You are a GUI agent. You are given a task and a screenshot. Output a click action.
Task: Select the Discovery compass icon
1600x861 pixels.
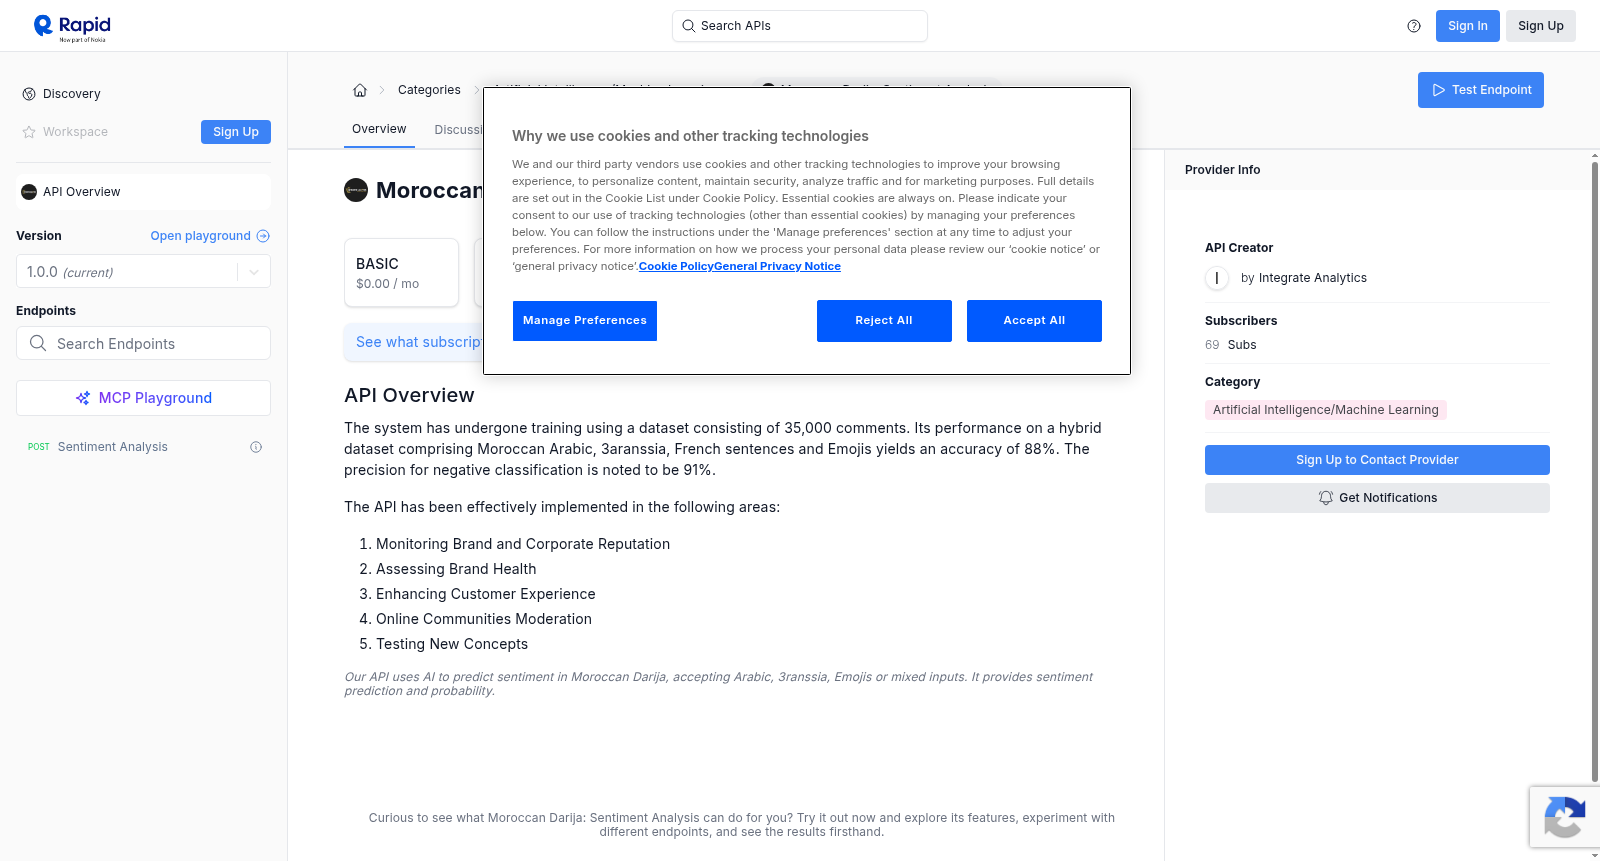(29, 94)
